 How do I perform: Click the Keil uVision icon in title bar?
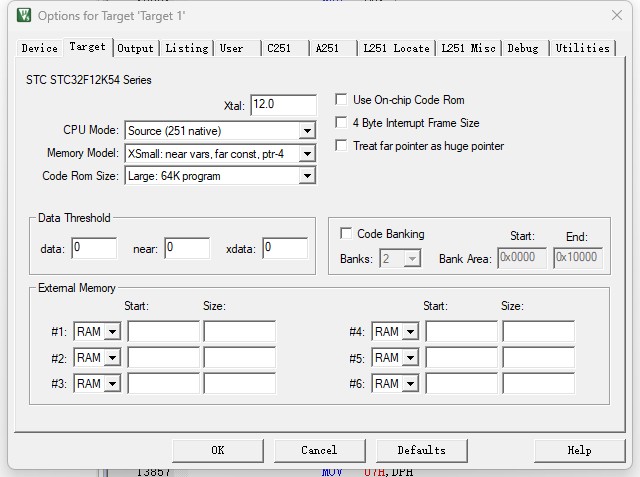[24, 15]
